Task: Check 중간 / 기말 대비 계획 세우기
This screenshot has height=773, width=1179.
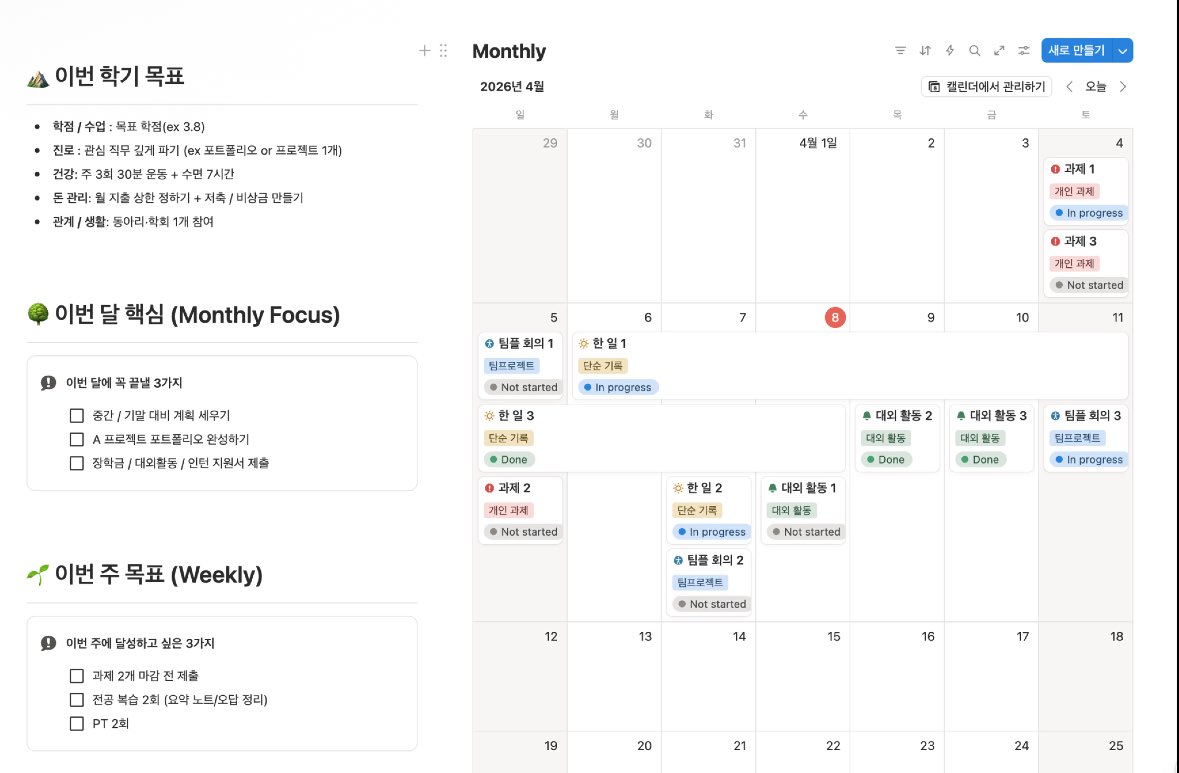Action: coord(77,415)
